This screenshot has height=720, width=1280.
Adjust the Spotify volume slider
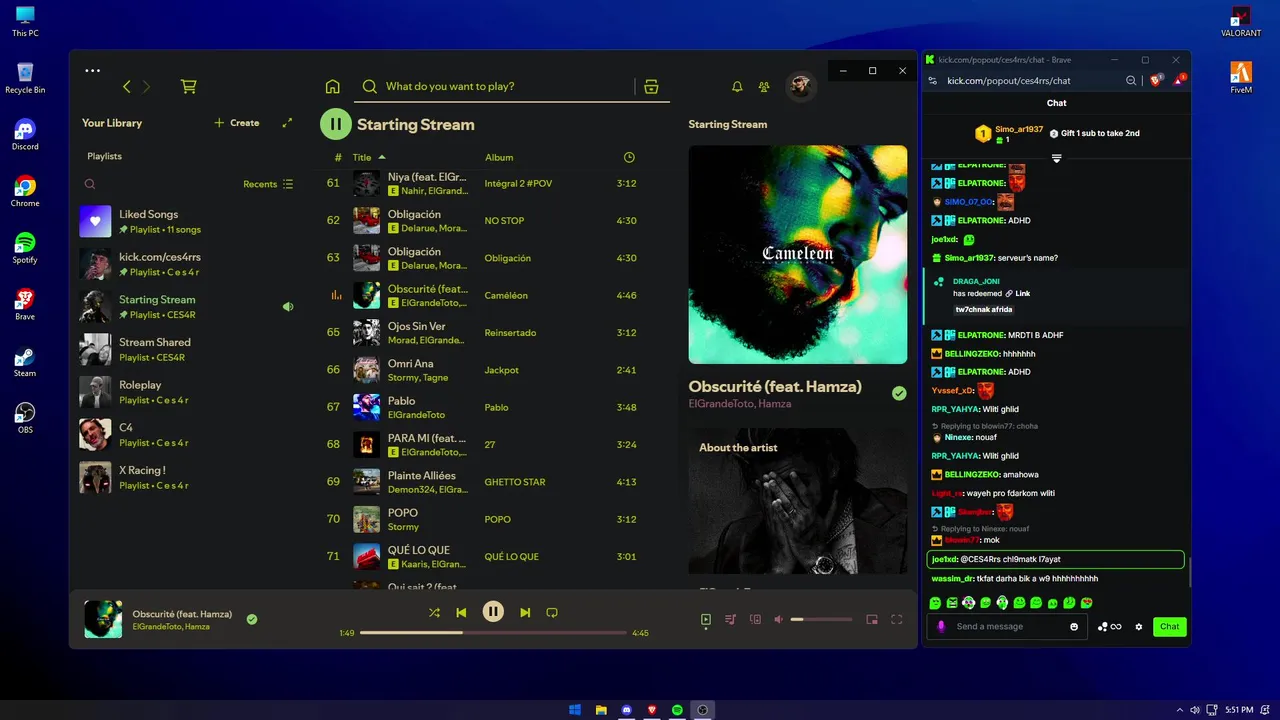click(x=822, y=620)
